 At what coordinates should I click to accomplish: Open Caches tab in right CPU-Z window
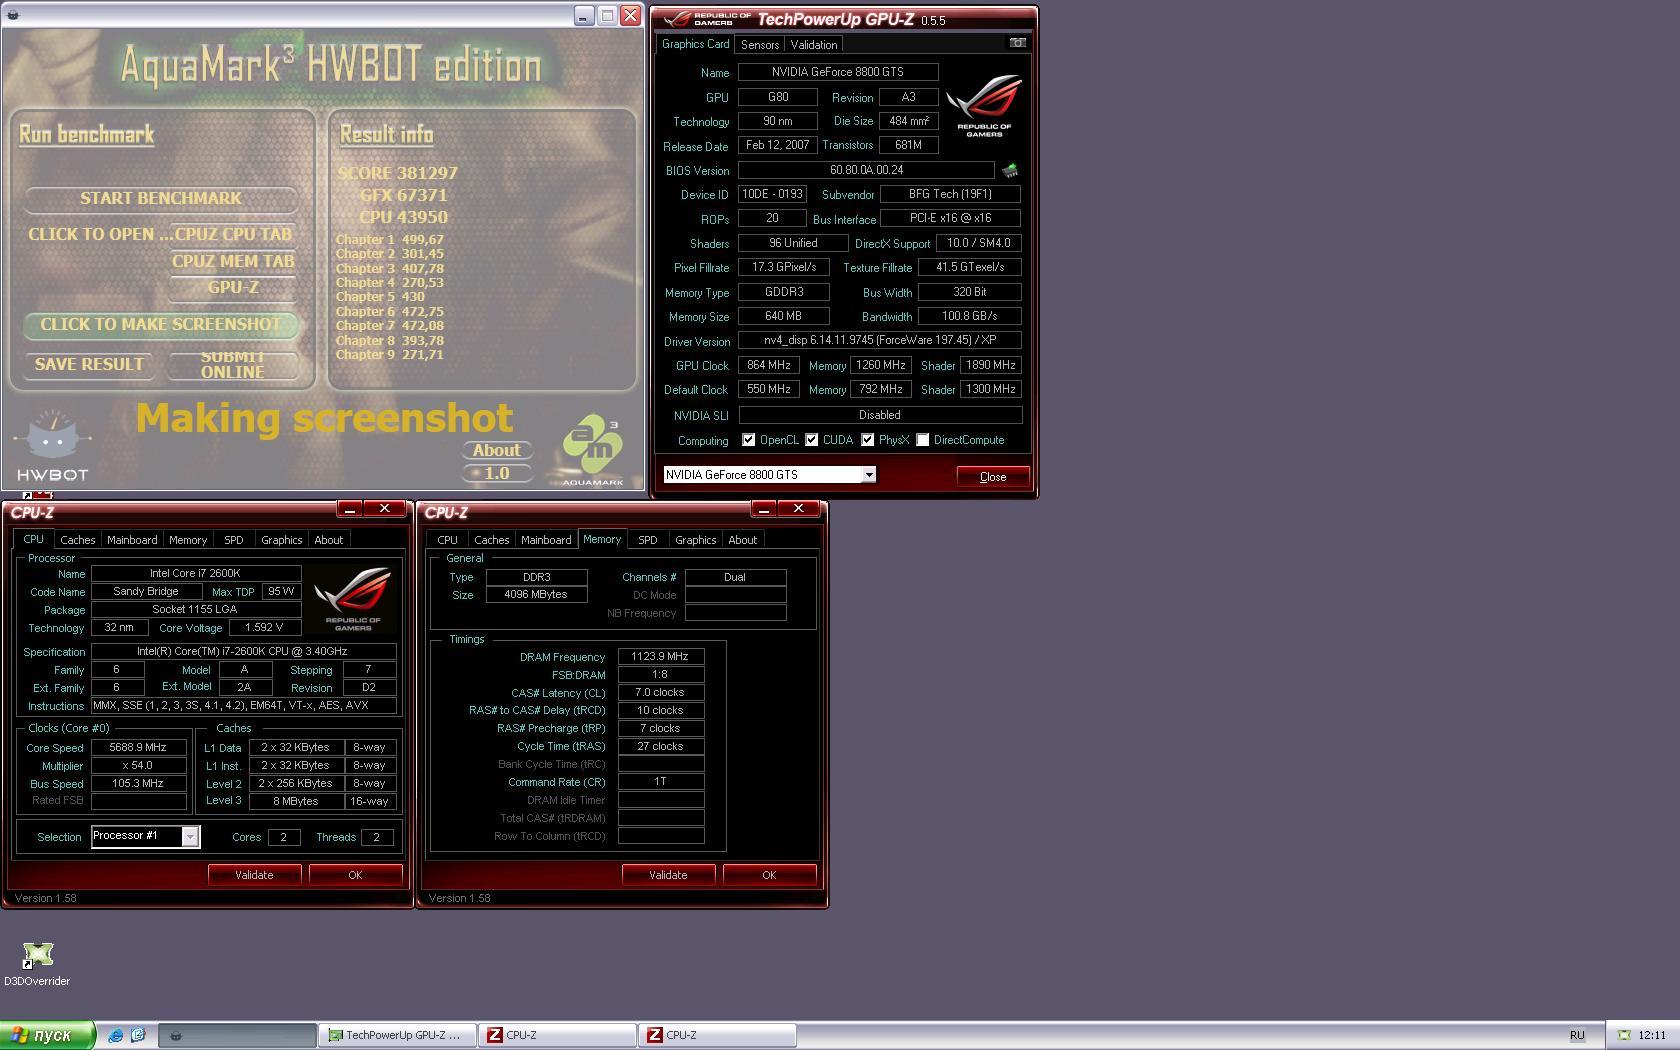click(x=492, y=540)
